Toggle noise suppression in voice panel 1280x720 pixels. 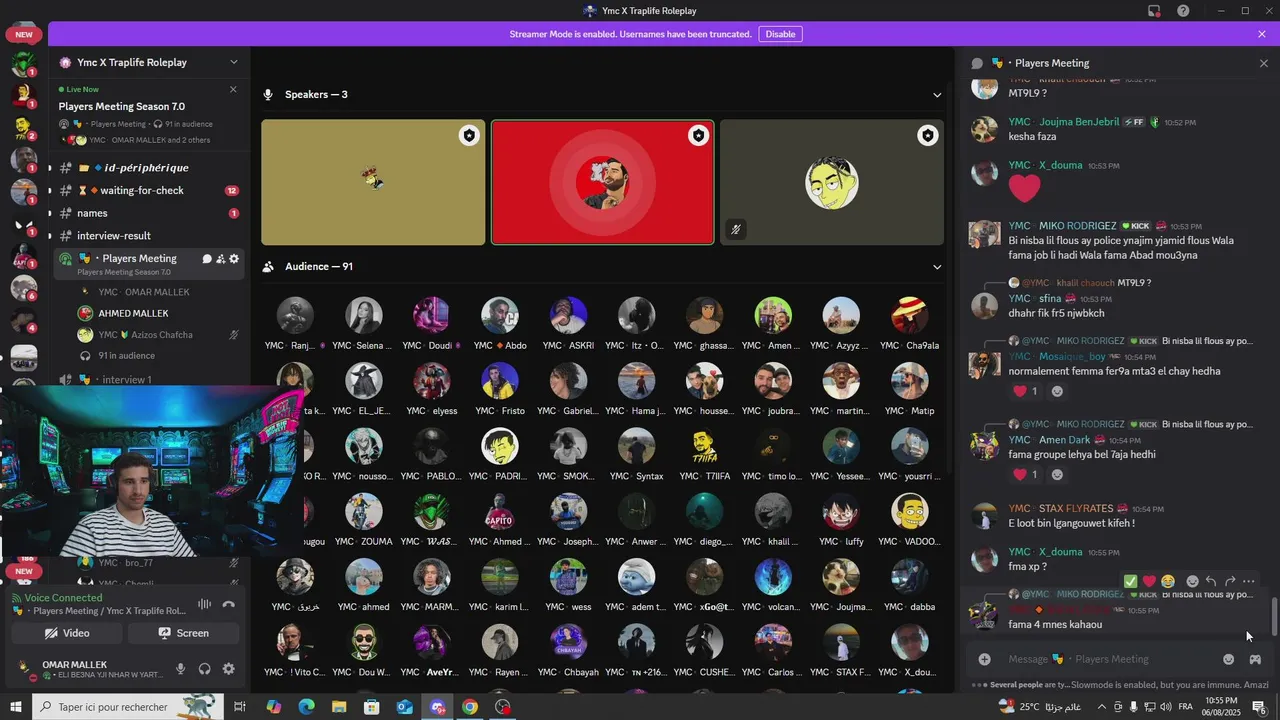tap(205, 604)
